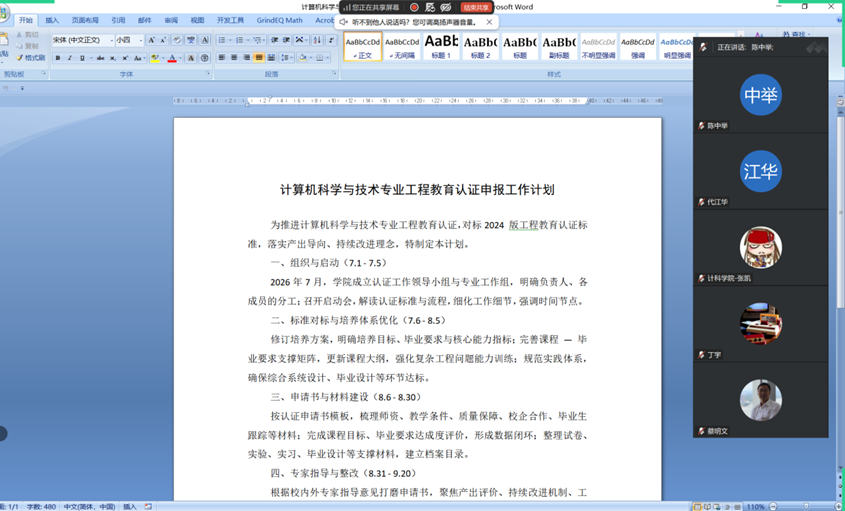The width and height of the screenshot is (845, 511).
Task: Open the phonetic guide tool
Action: coord(191,40)
